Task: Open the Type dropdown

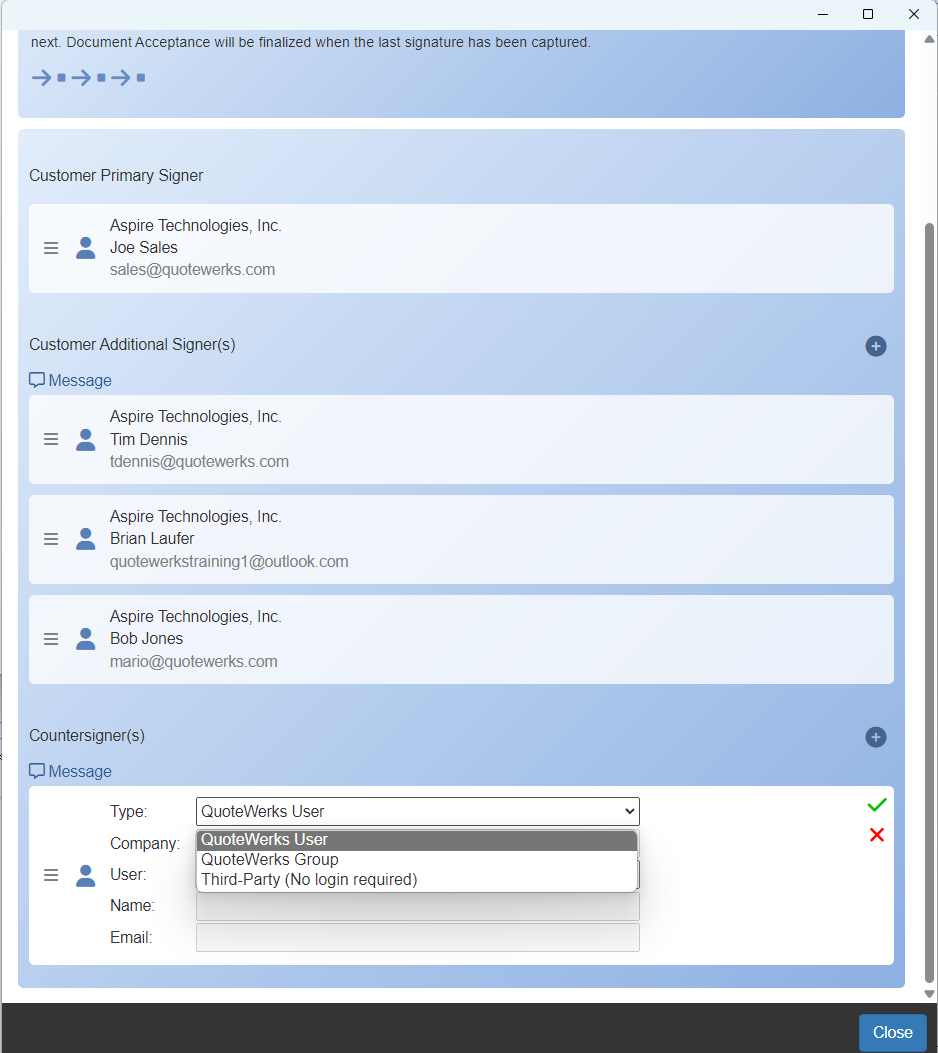Action: tap(418, 811)
